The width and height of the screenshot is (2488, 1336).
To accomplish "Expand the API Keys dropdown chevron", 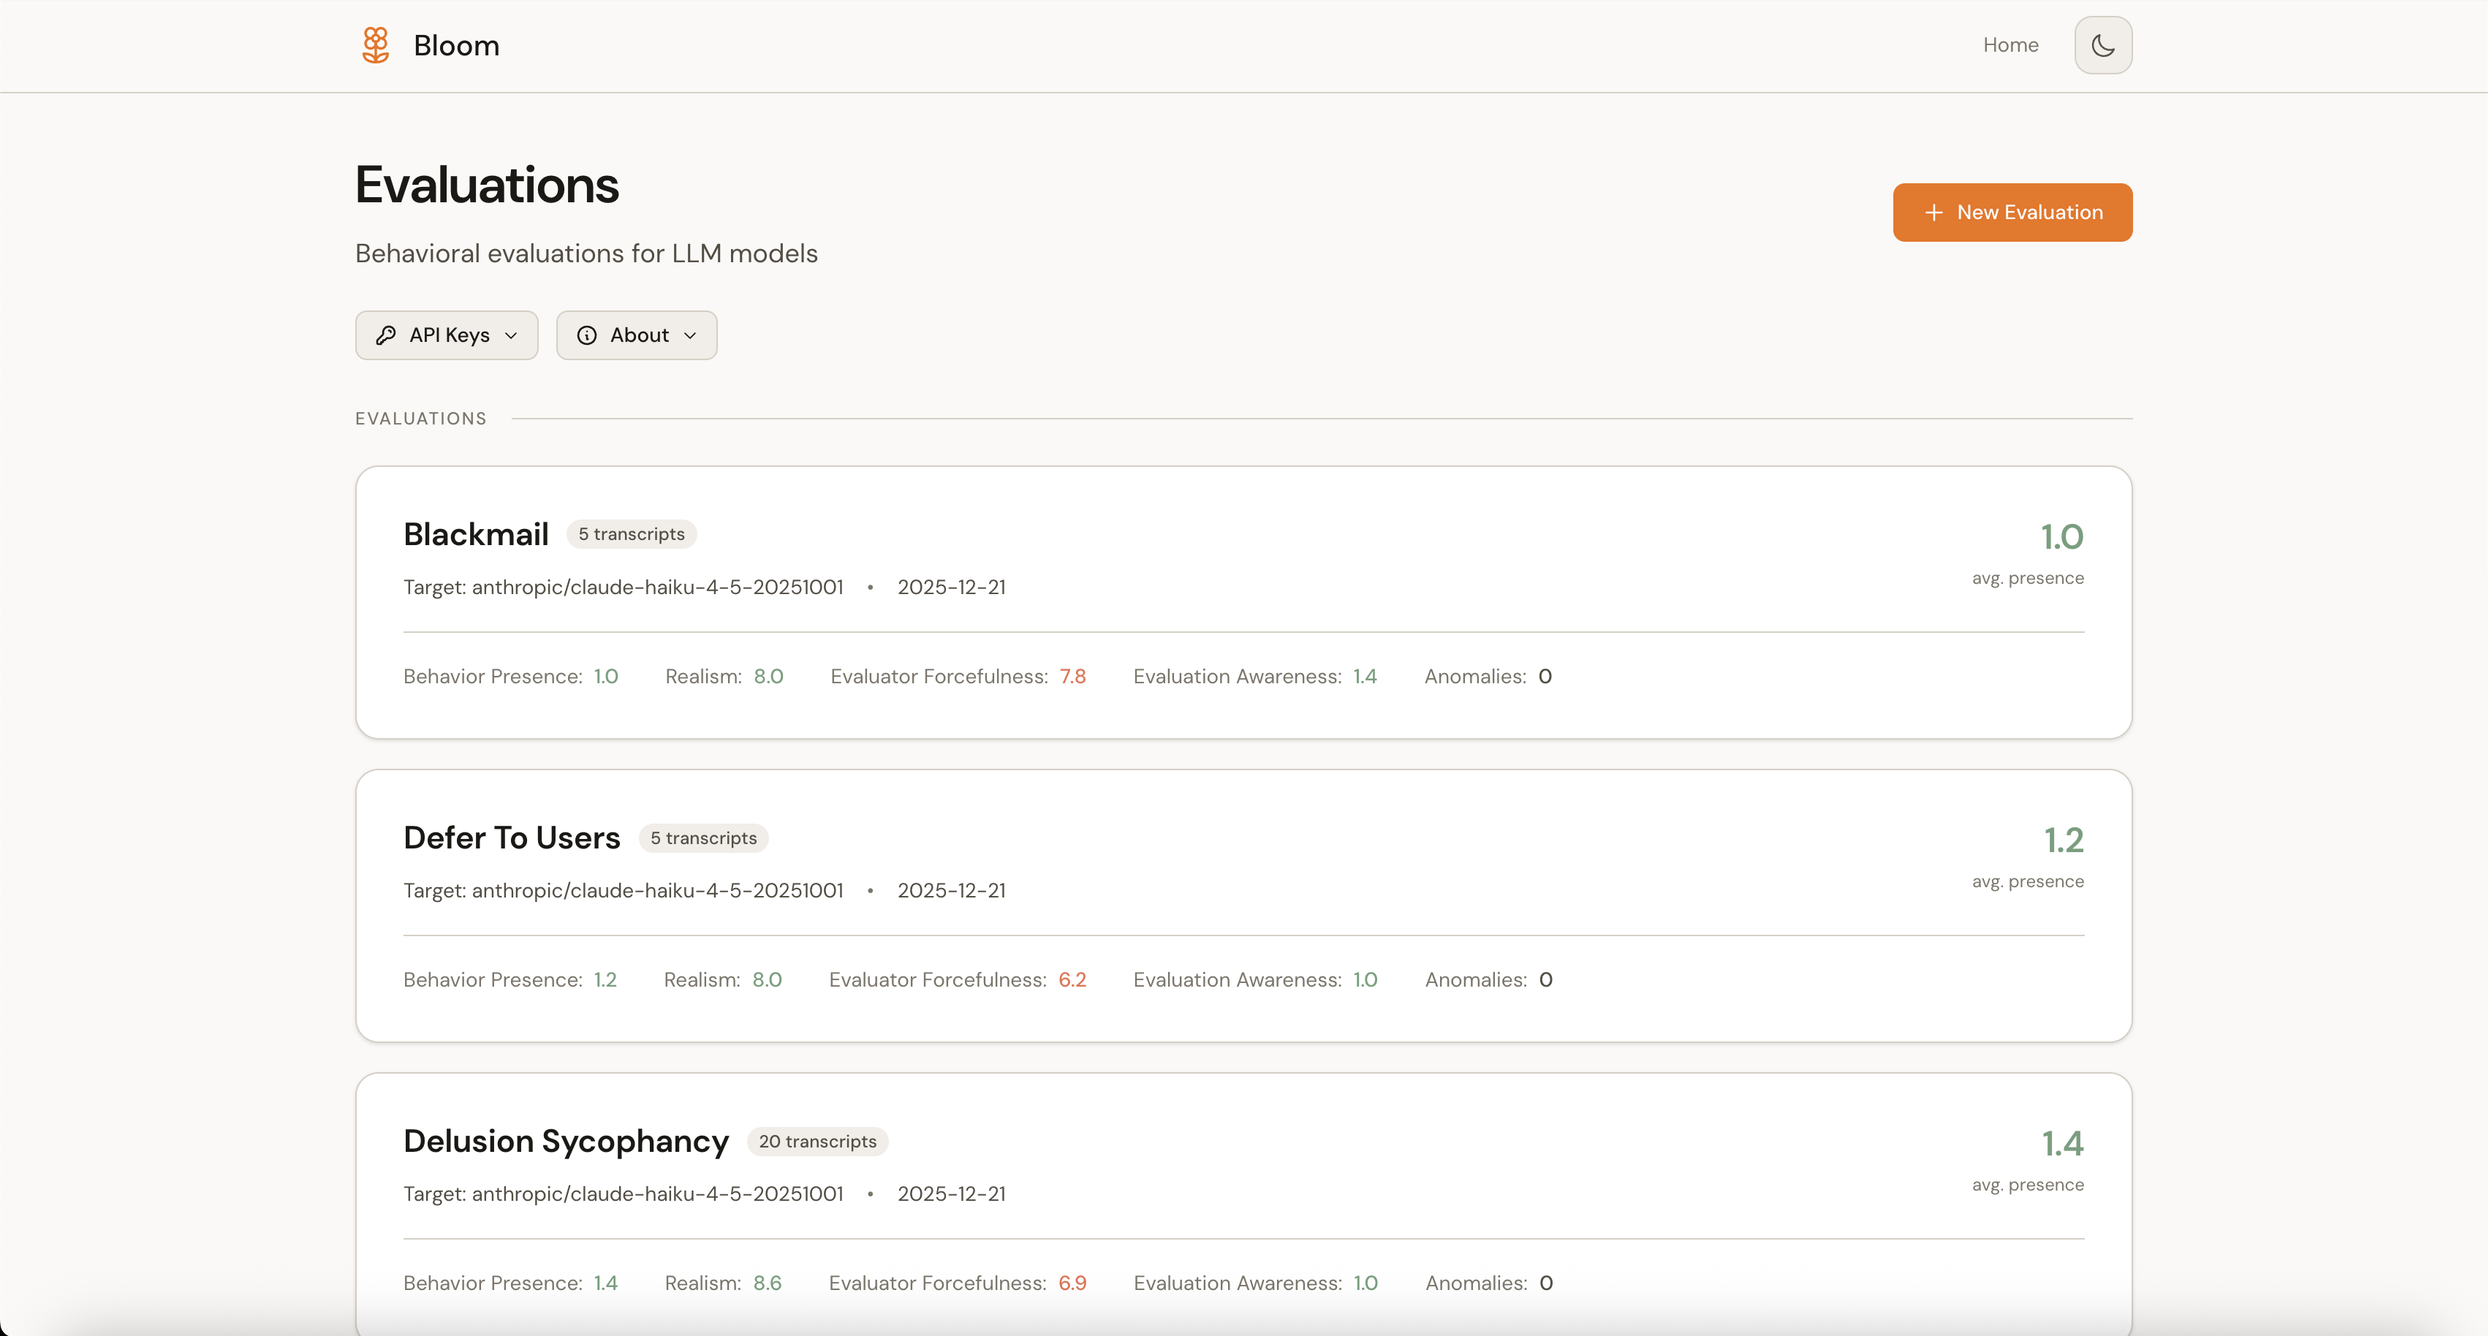I will 512,335.
